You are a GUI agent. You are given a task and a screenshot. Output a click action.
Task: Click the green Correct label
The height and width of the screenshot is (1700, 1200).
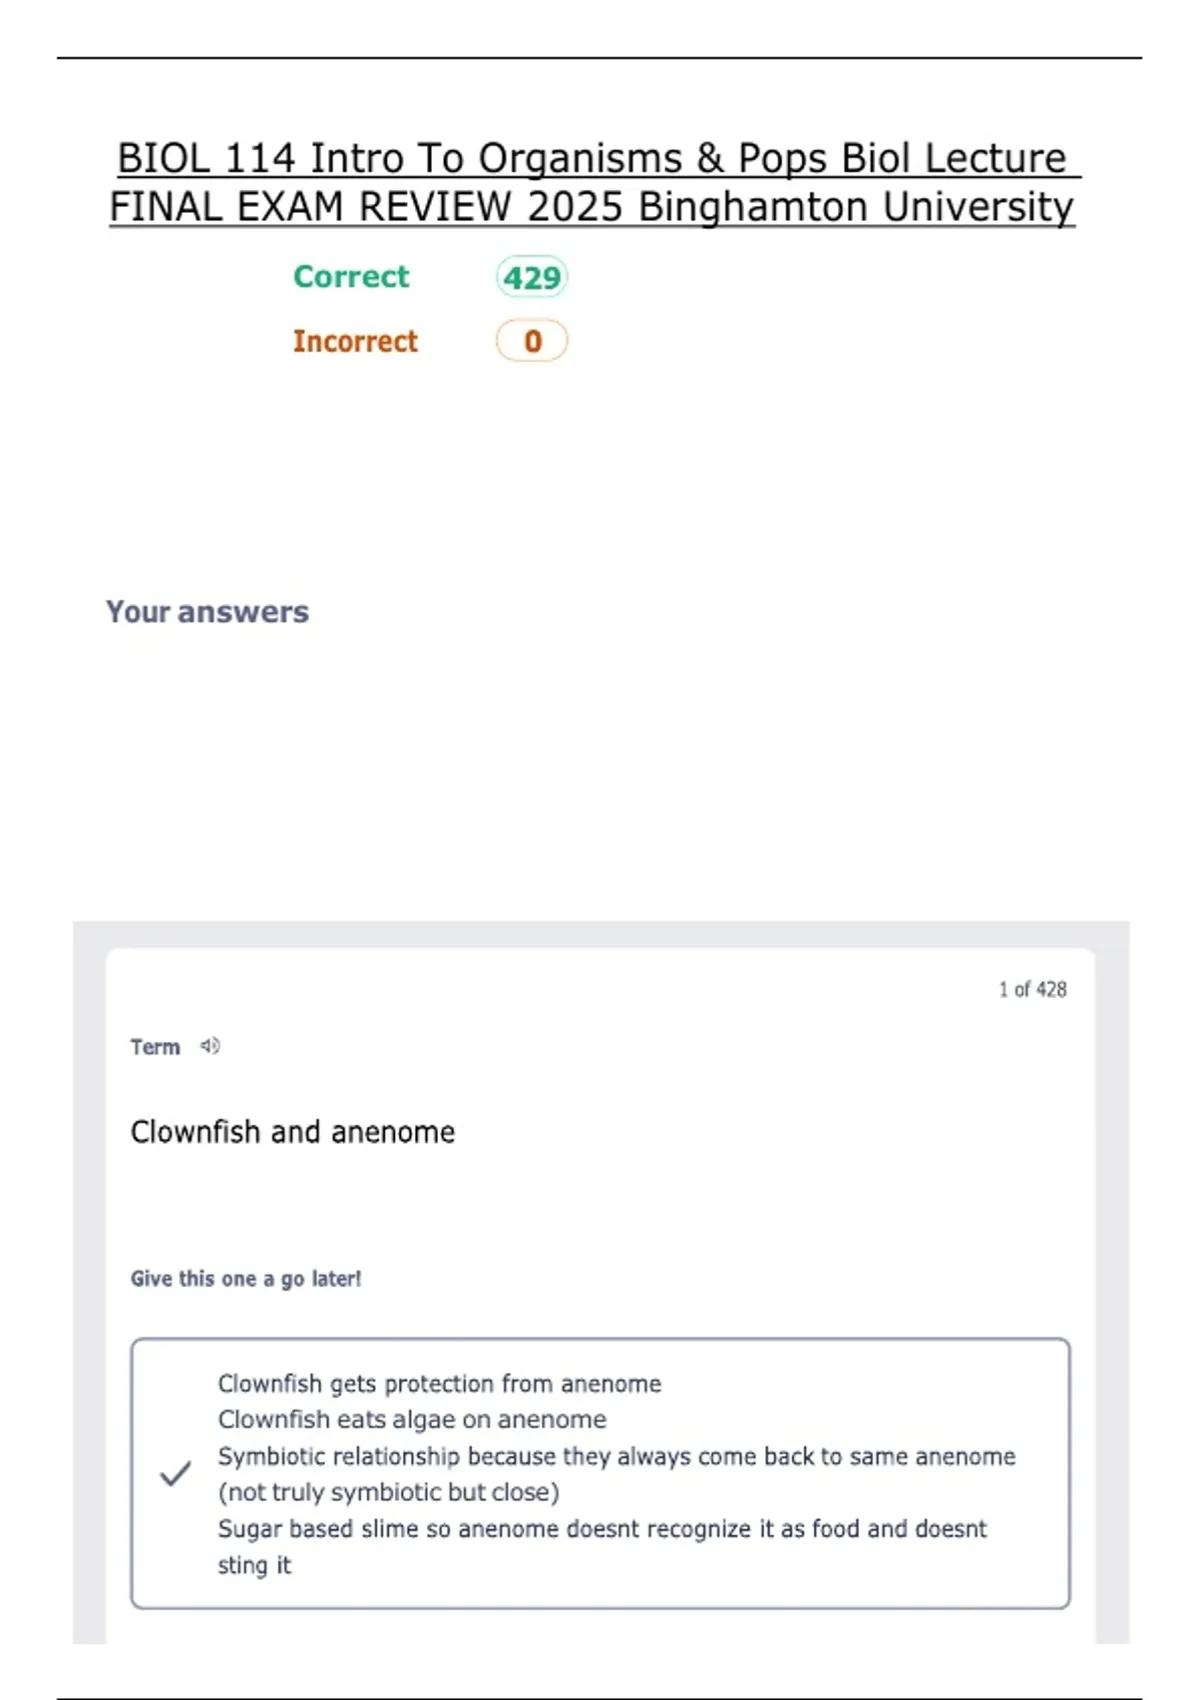pyautogui.click(x=351, y=277)
